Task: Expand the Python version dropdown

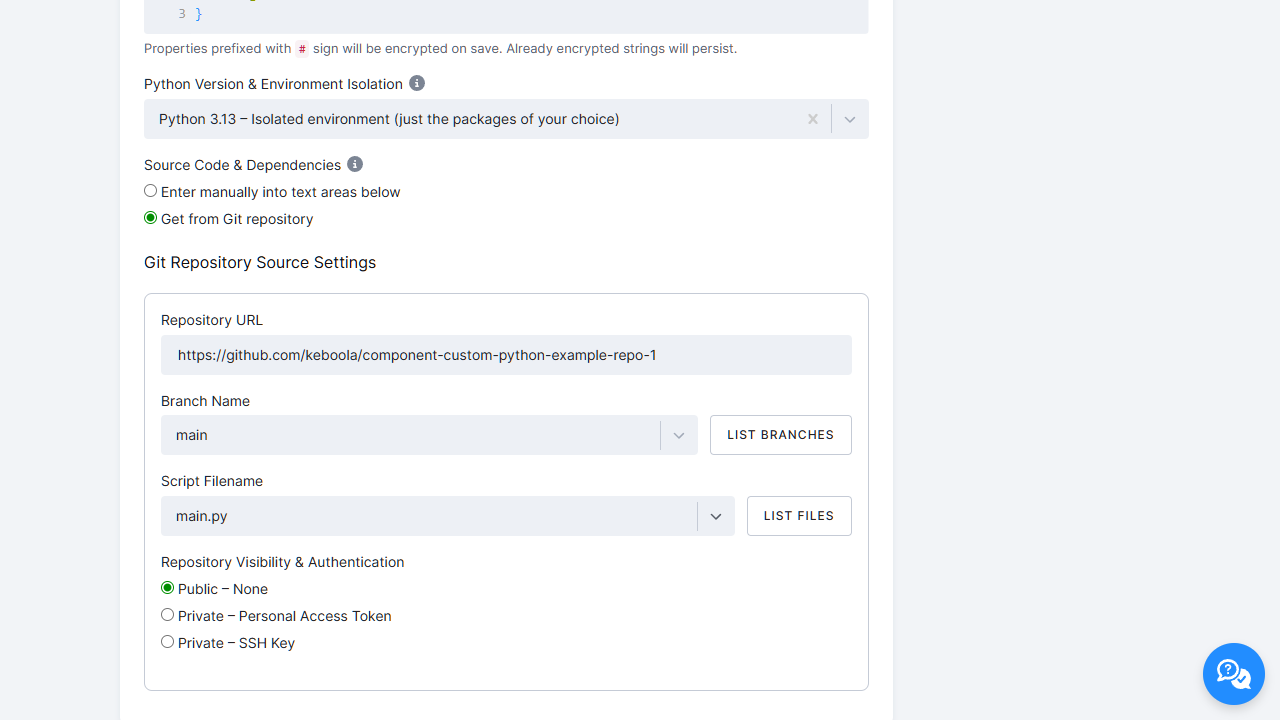Action: coord(849,119)
